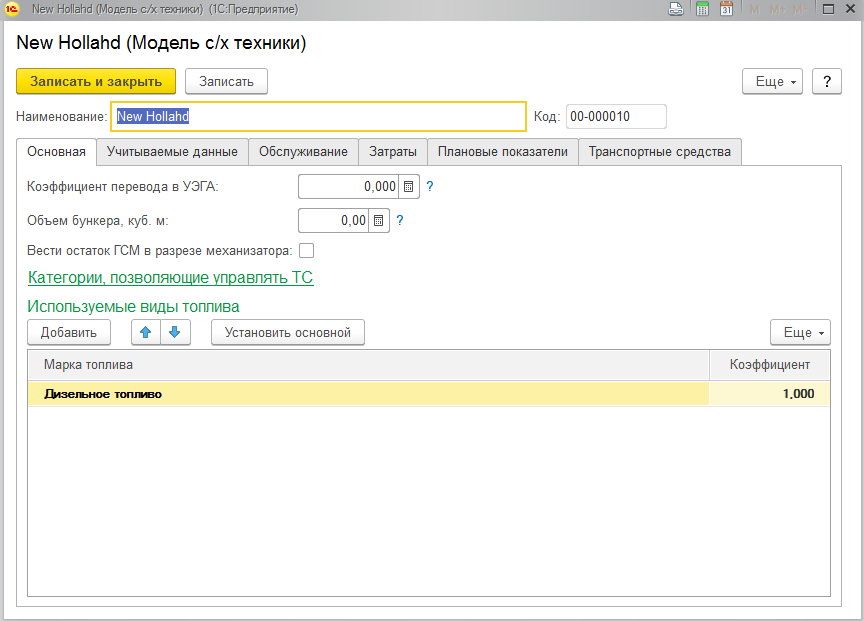Click the Коэффициент column header

tap(769, 365)
